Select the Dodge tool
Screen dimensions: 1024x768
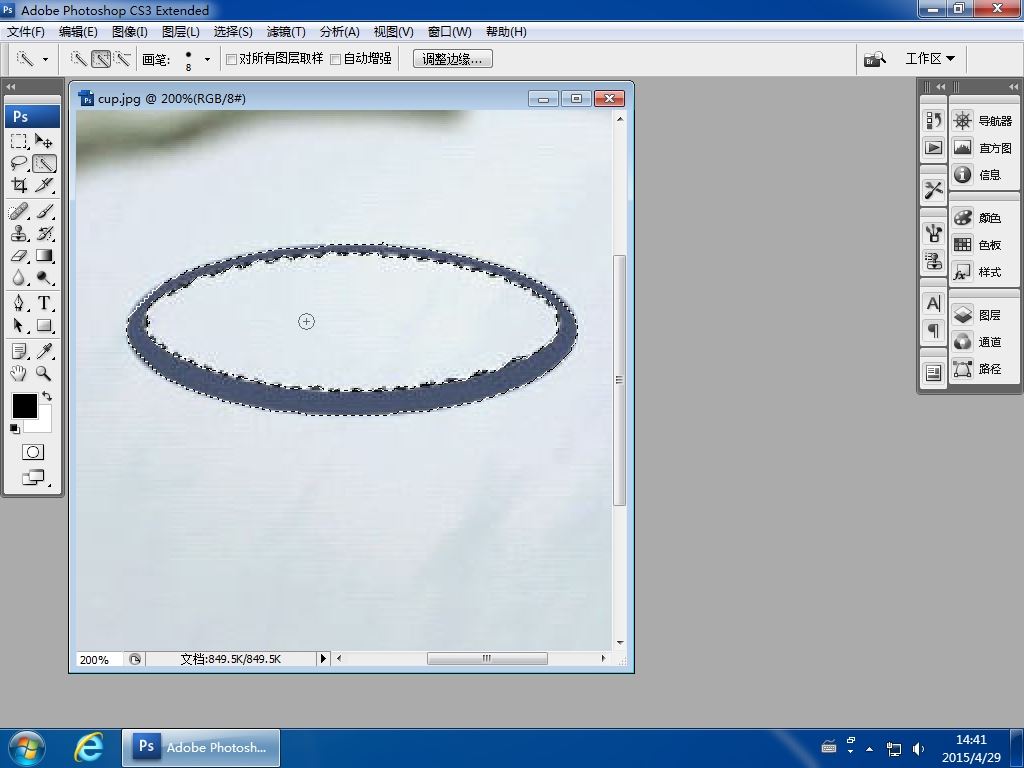point(44,278)
